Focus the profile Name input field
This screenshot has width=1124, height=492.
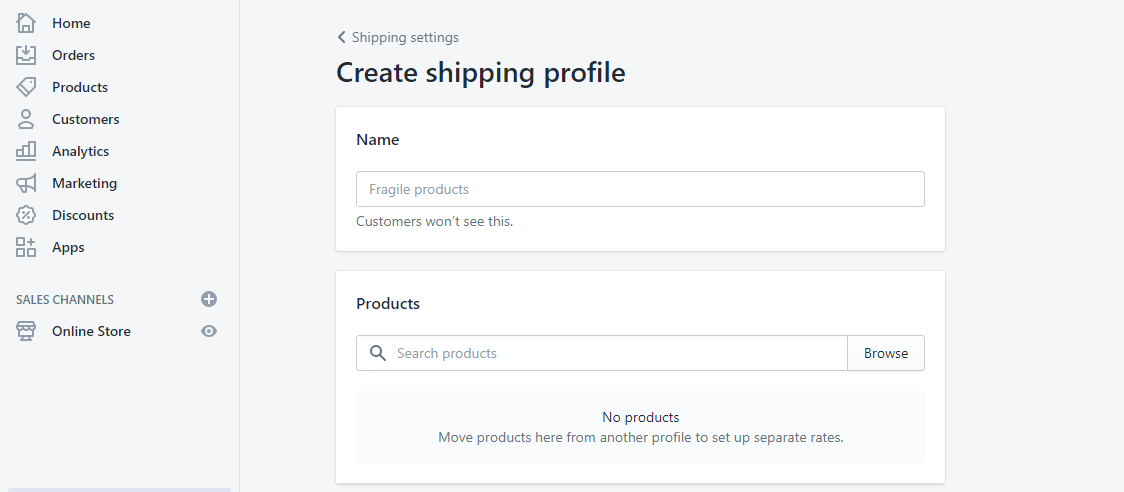pyautogui.click(x=640, y=189)
